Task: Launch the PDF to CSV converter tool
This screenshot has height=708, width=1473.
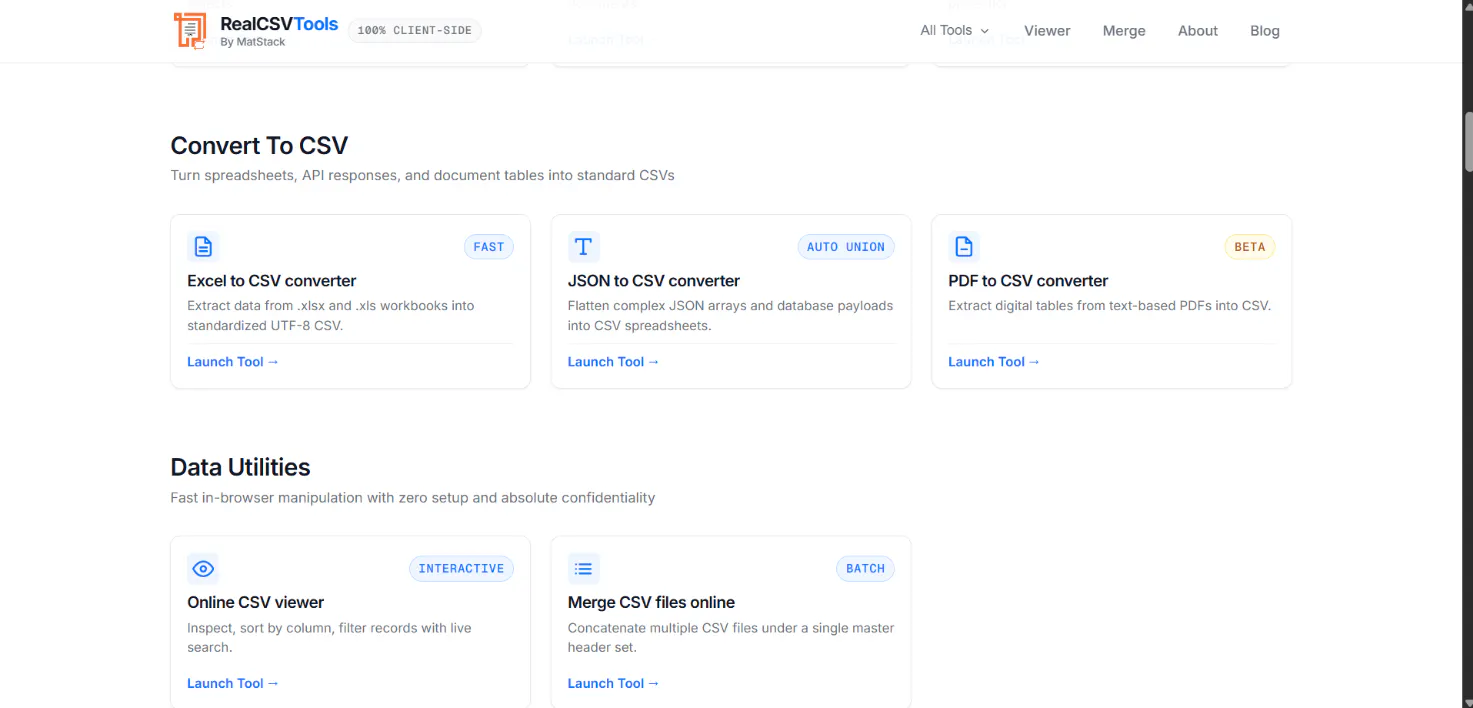Action: pyautogui.click(x=994, y=362)
